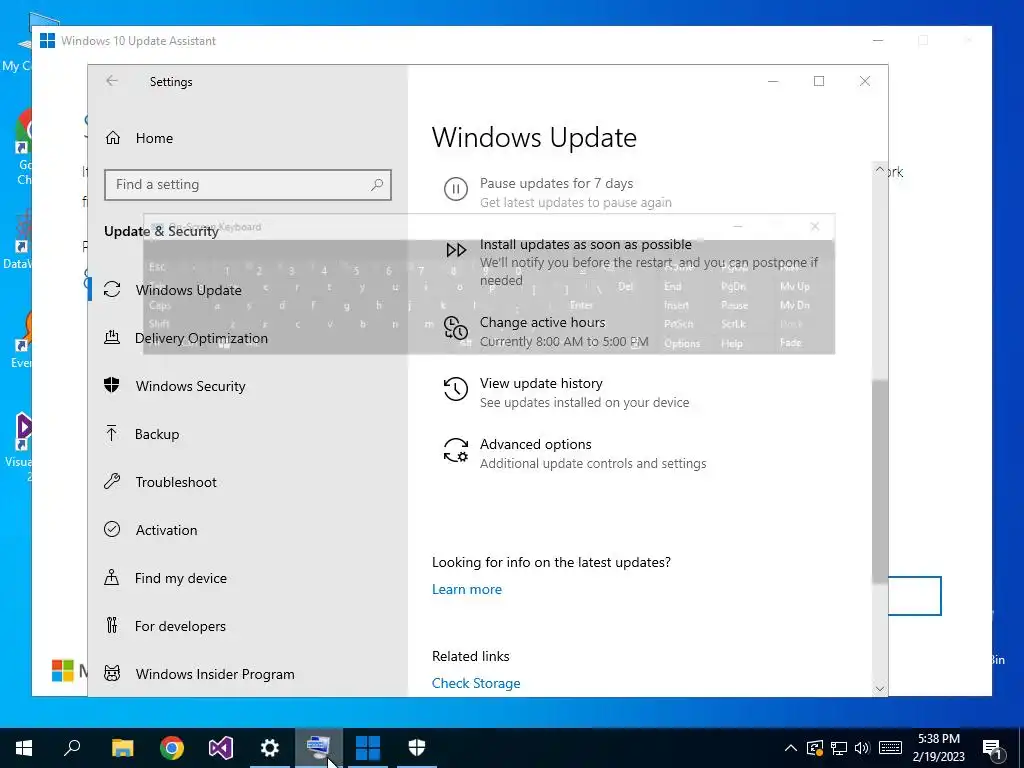Screen dimensions: 1024x768
Task: Click the Find a setting search box
Action: (248, 185)
